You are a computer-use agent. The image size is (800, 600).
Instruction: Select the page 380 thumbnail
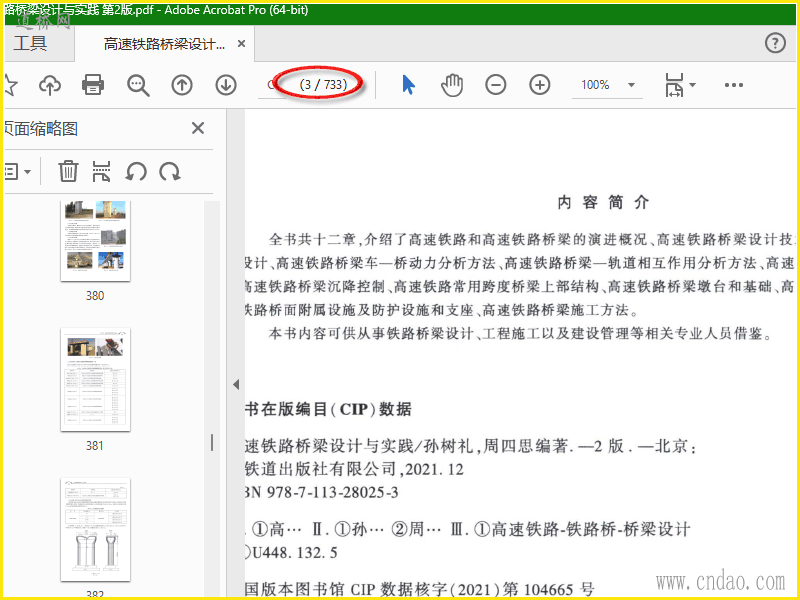95,241
